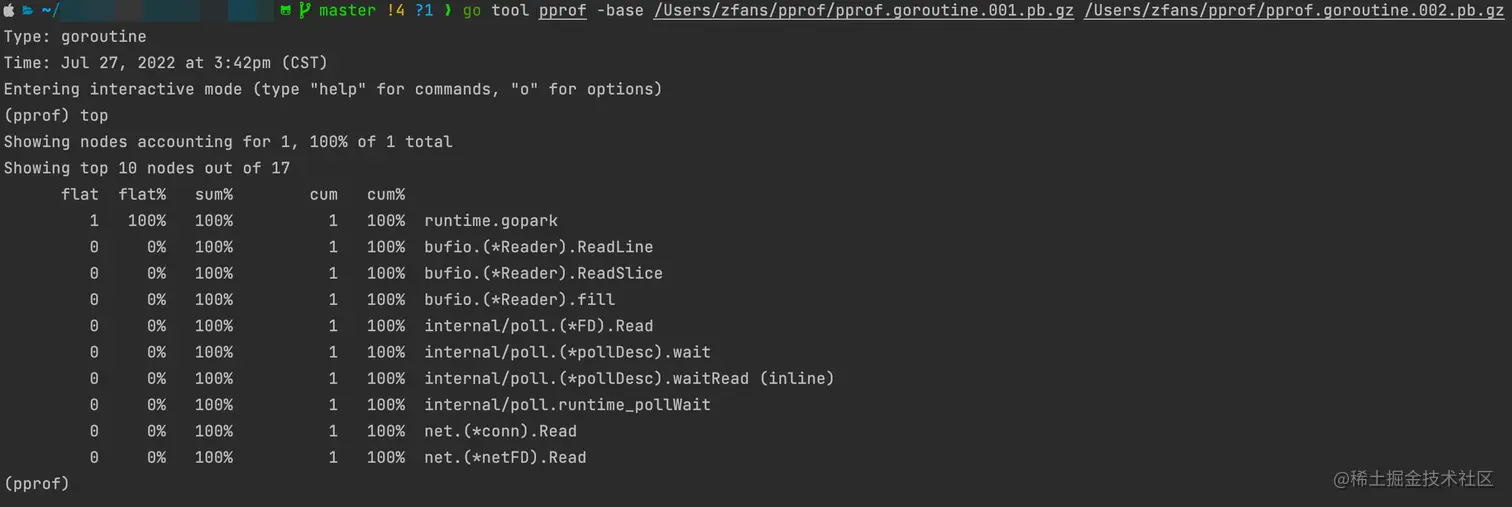The width and height of the screenshot is (1512, 507).
Task: Click the internal/poll.runtime_pollWait entry
Action: (567, 405)
